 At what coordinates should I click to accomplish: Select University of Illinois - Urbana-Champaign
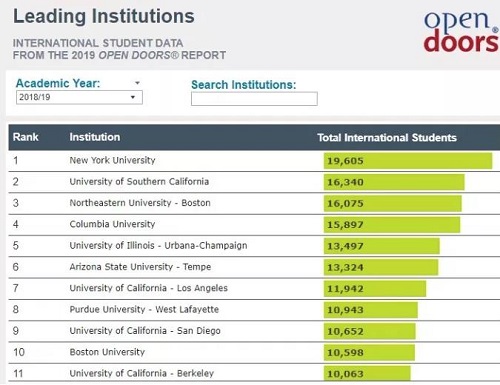[158, 246]
